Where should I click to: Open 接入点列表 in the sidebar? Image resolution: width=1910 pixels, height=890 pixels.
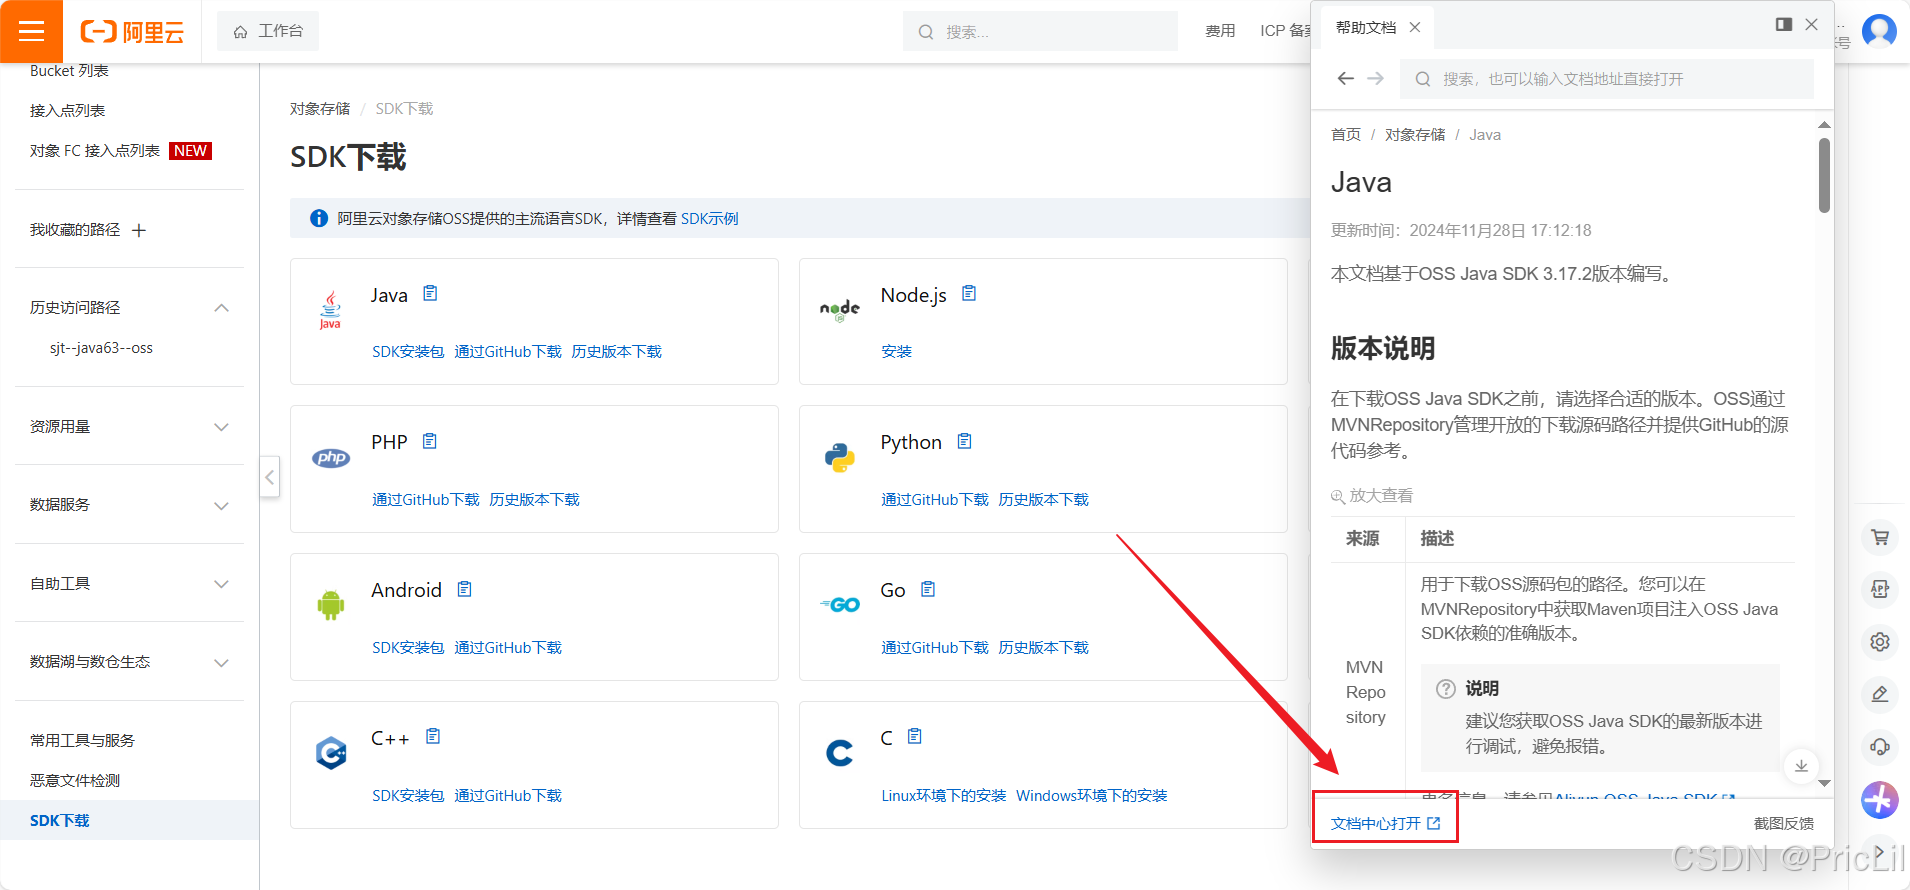coord(67,111)
